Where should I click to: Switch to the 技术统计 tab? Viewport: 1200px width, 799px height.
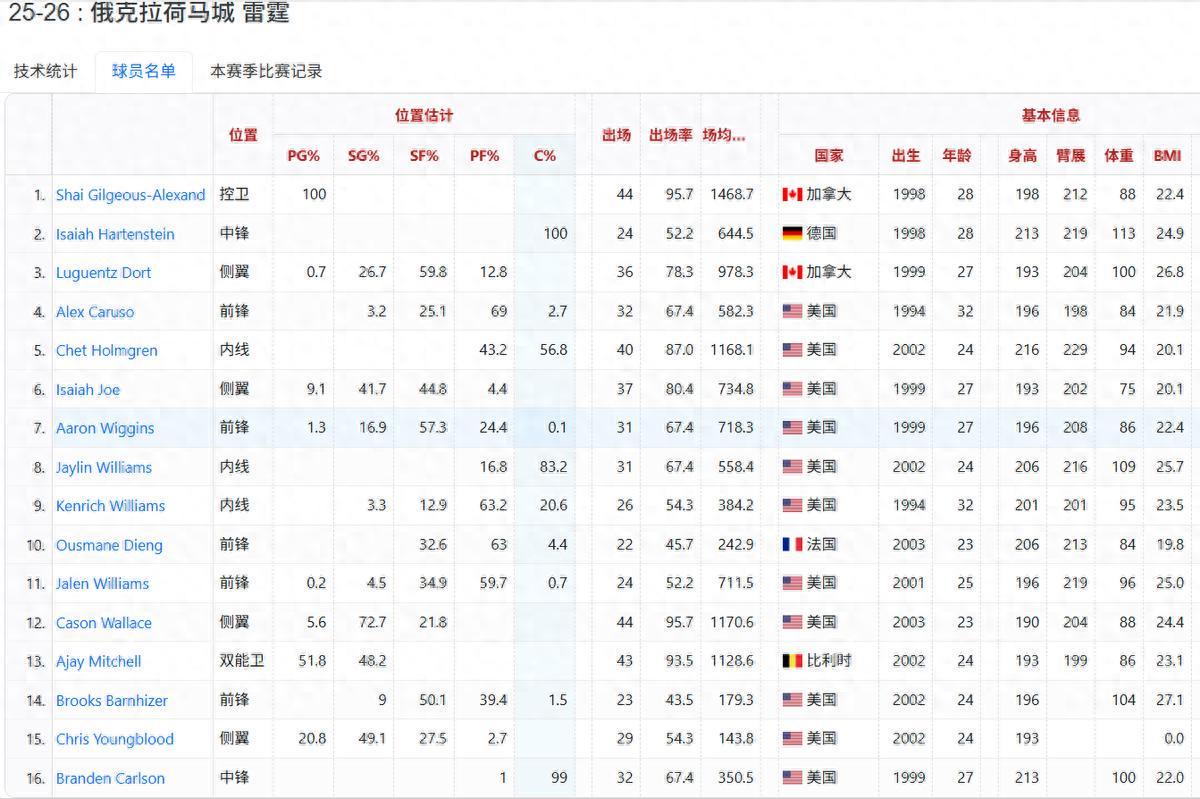[x=44, y=72]
